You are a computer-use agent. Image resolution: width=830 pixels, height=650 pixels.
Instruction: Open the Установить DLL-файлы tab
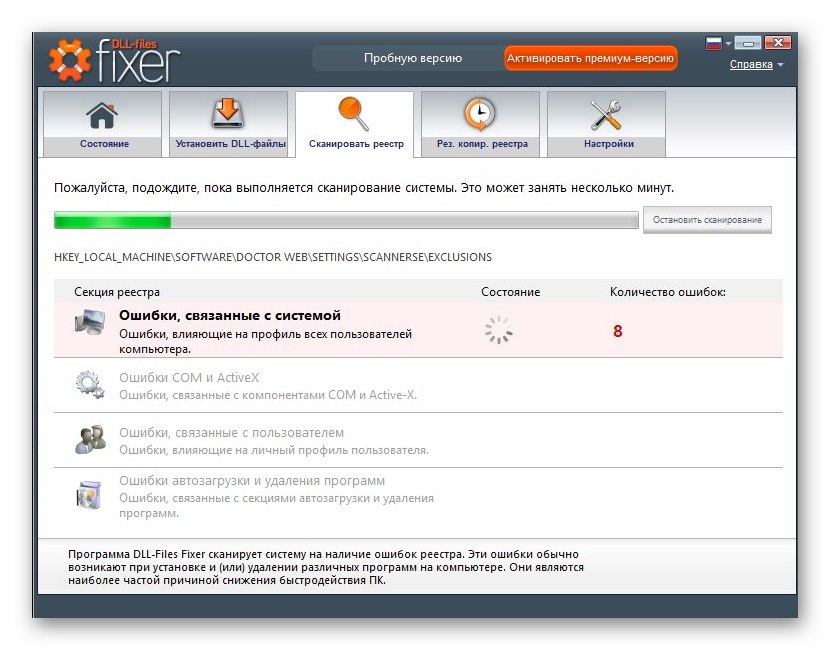[x=228, y=124]
